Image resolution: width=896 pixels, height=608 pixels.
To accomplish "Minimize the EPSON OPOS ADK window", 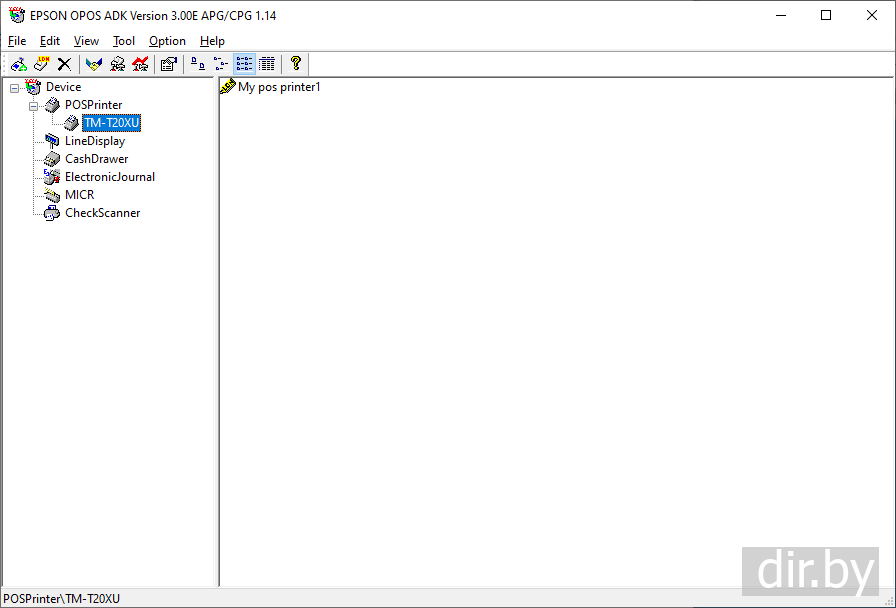I will click(x=781, y=15).
